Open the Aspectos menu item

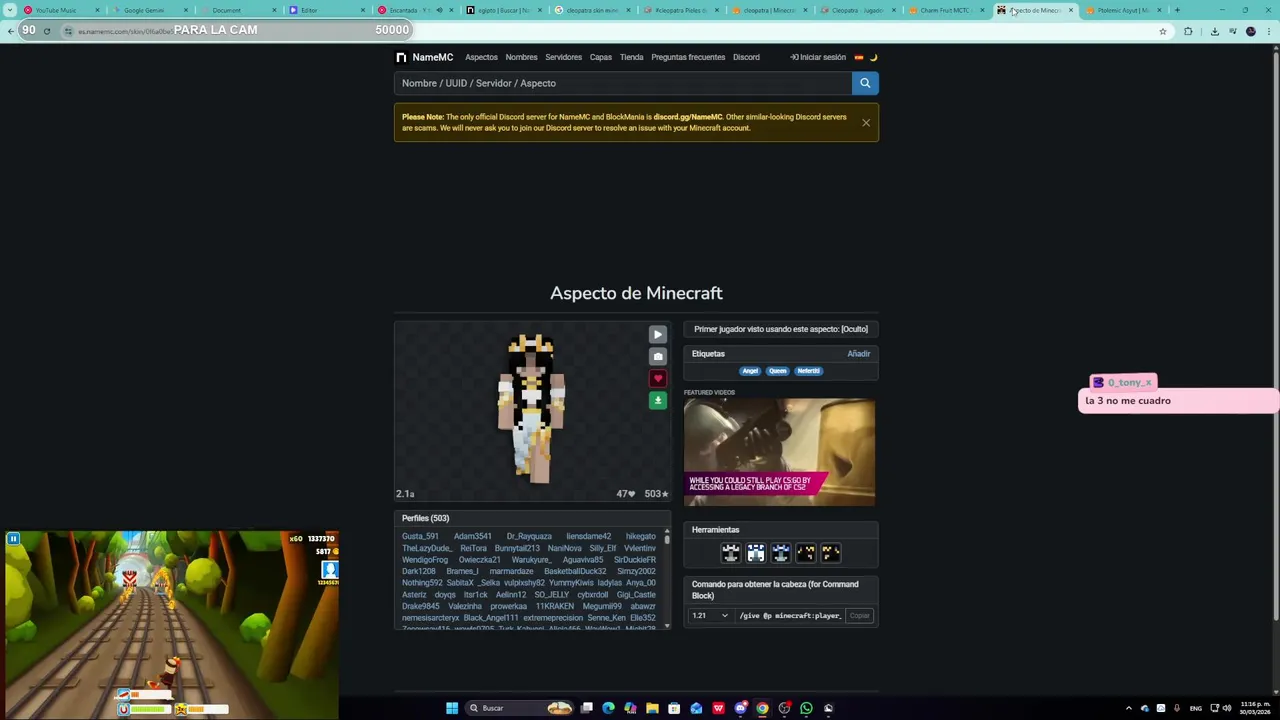click(481, 57)
